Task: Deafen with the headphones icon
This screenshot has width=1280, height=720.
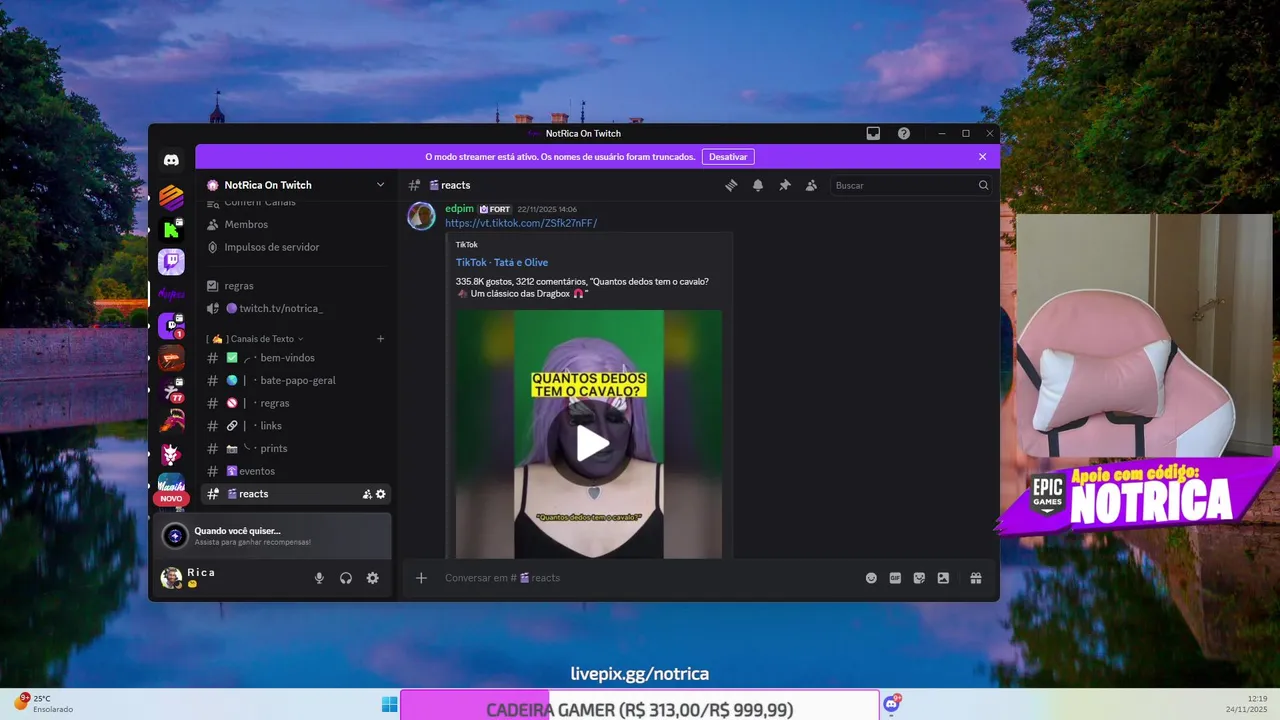Action: (x=346, y=578)
